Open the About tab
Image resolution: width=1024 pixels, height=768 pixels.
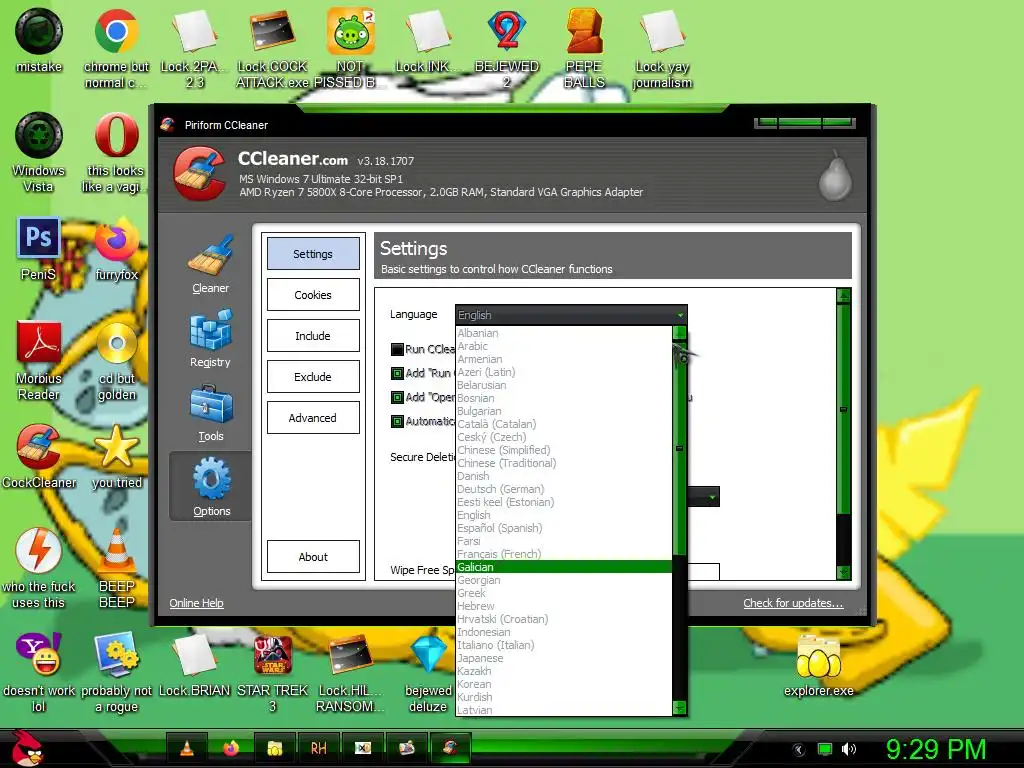click(x=313, y=557)
